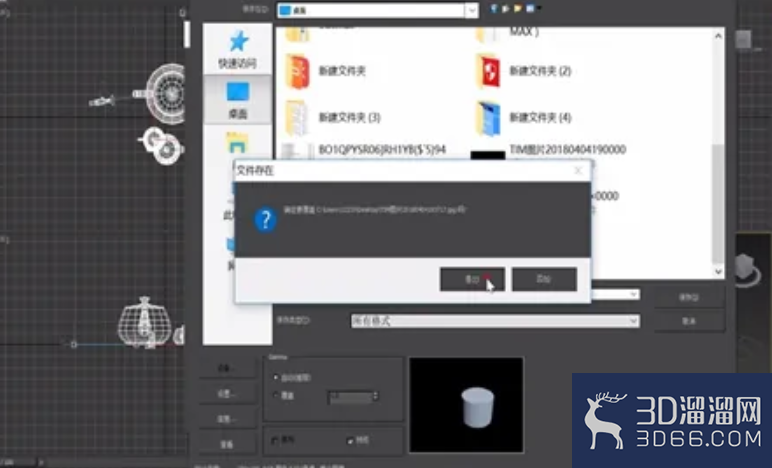Open the view menu toolbar icon
Screen dimensions: 772x468
click(x=532, y=8)
